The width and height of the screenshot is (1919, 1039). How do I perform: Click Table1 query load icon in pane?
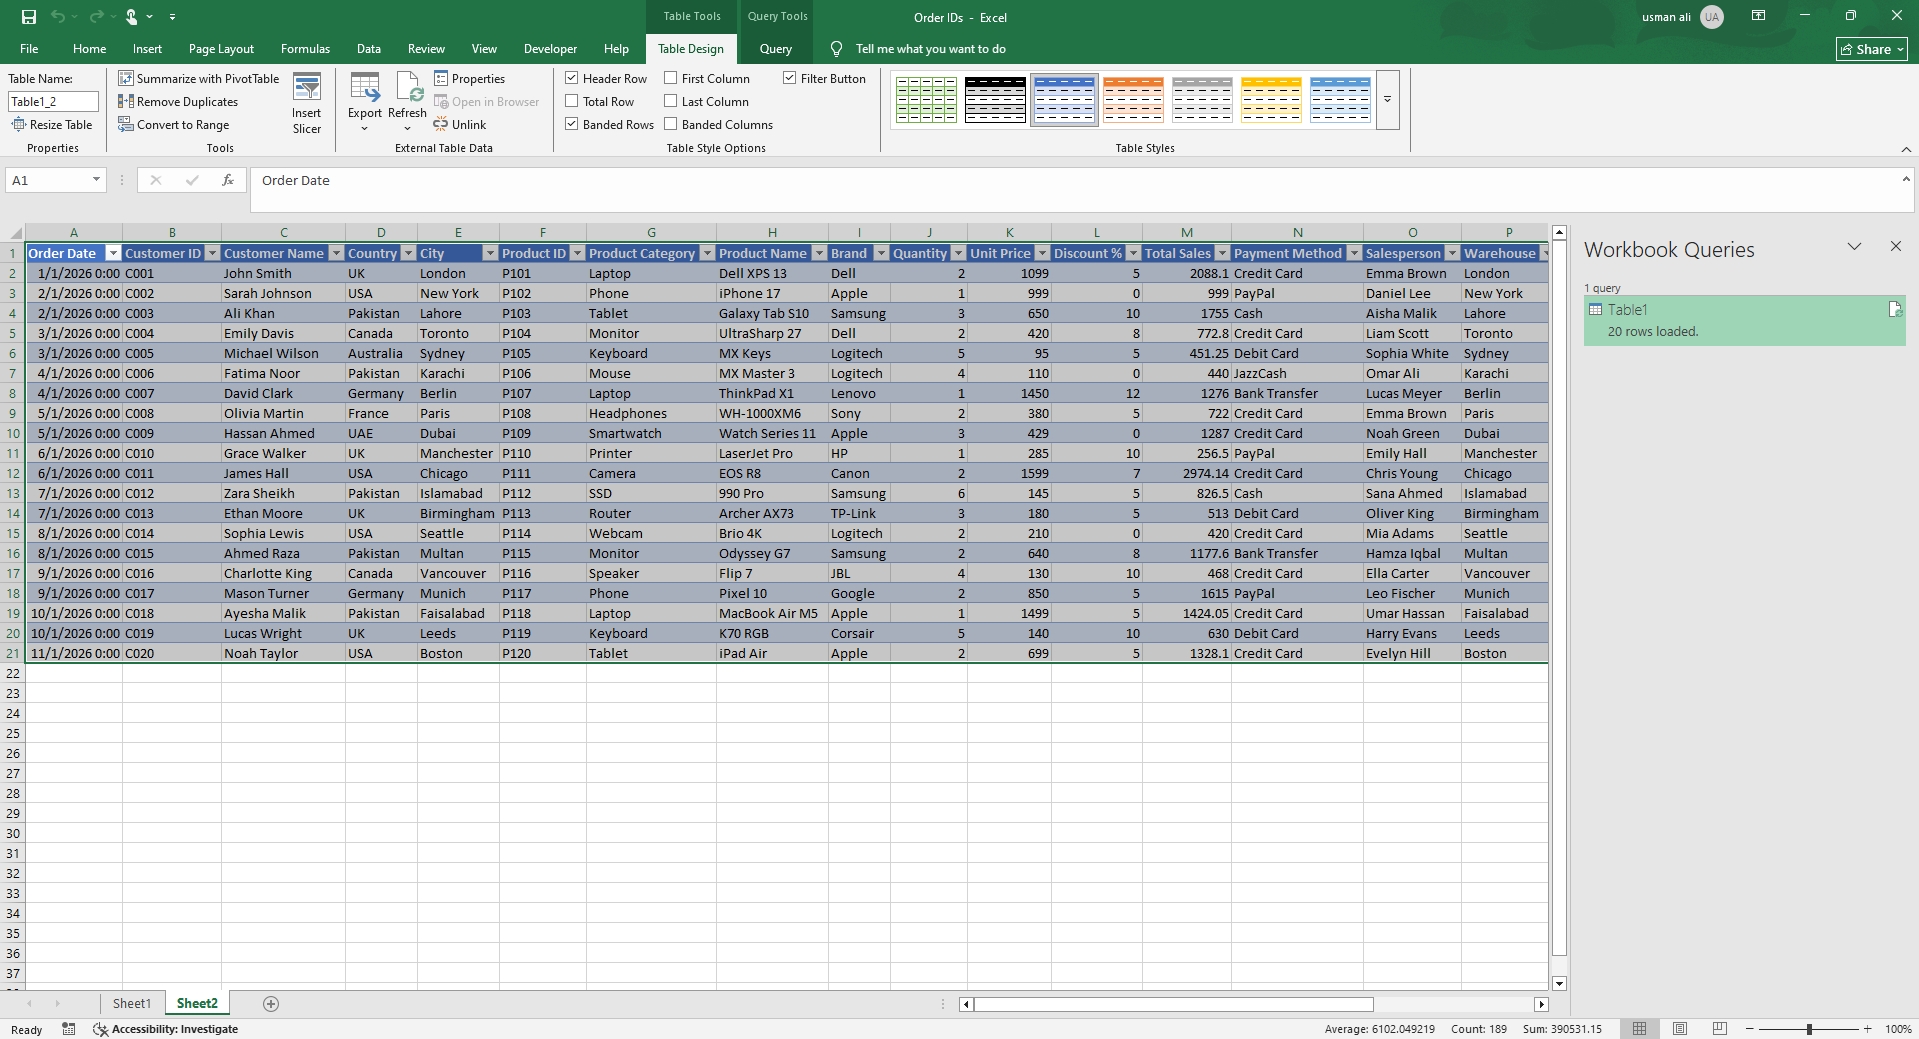pyautogui.click(x=1894, y=310)
